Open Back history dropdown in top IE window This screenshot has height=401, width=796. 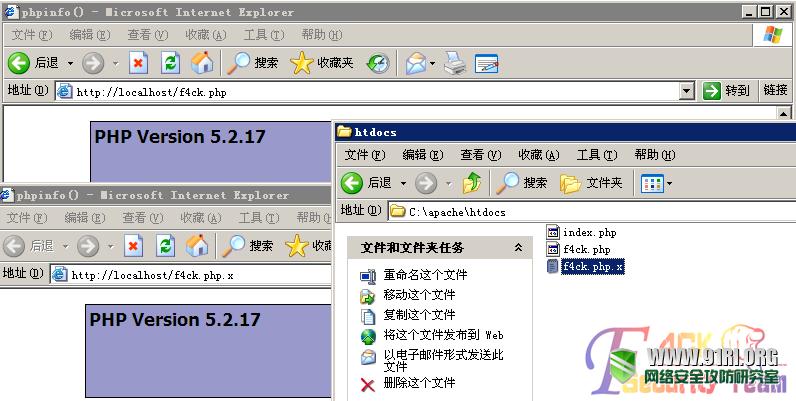[70, 63]
